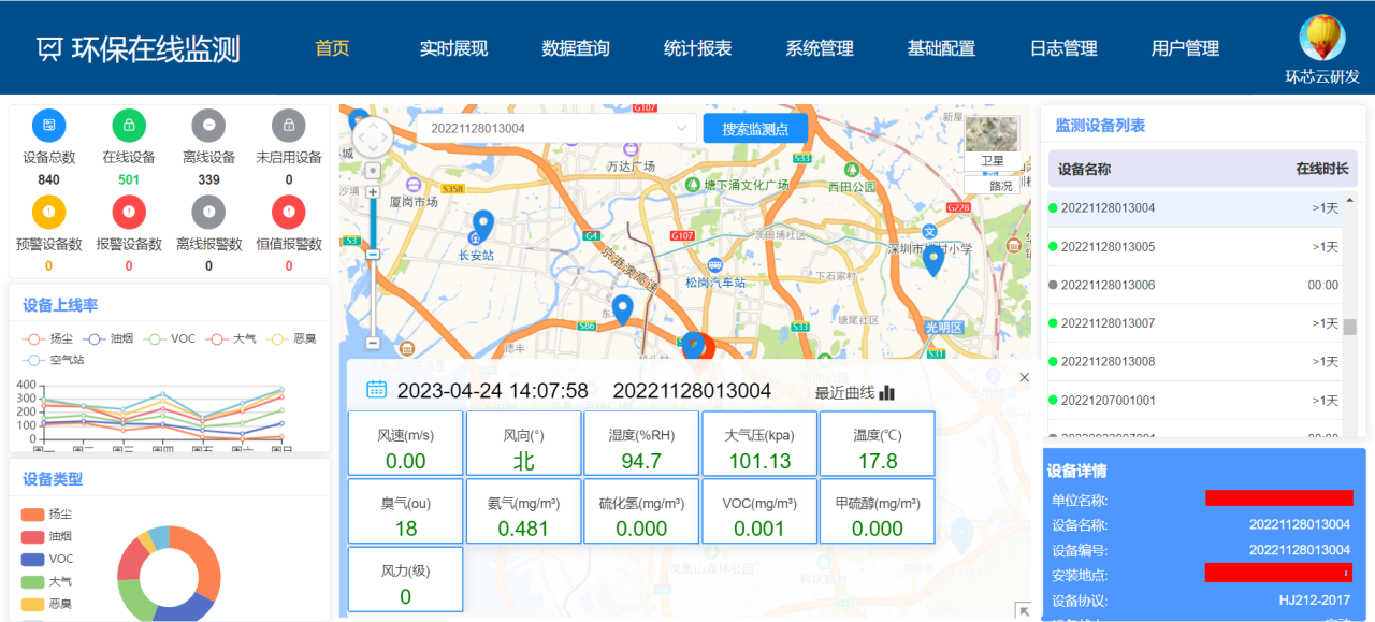Click the 搜索监测点 search button
Screen dimensions: 1375x622
pos(755,128)
